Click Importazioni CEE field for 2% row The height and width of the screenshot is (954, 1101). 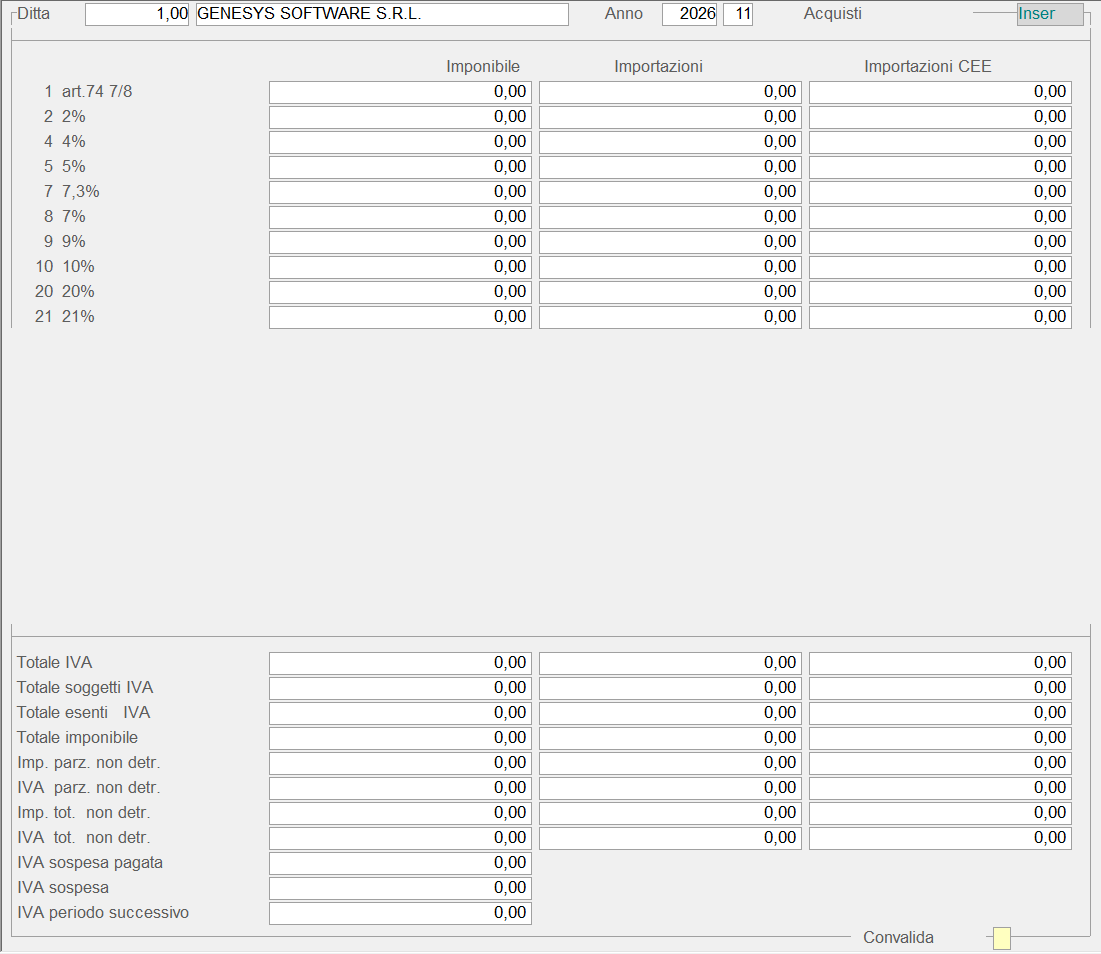pyautogui.click(x=940, y=117)
